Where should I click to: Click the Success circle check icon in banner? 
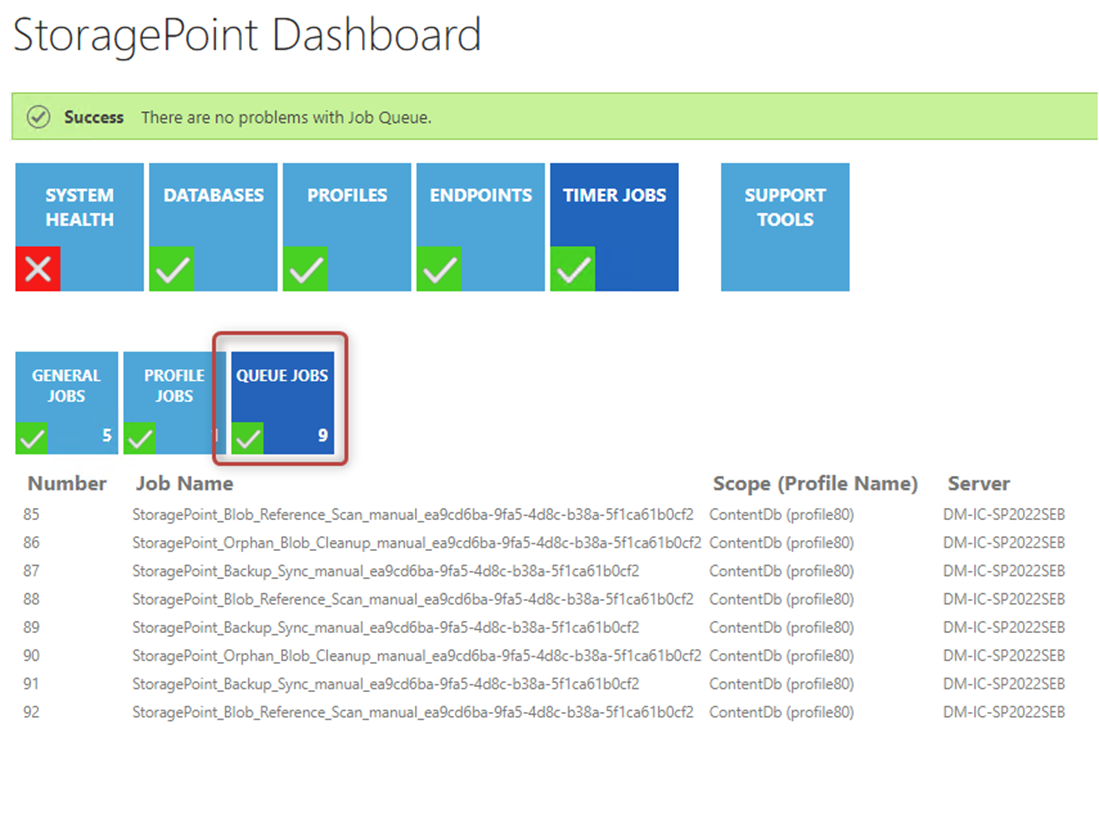pos(38,117)
